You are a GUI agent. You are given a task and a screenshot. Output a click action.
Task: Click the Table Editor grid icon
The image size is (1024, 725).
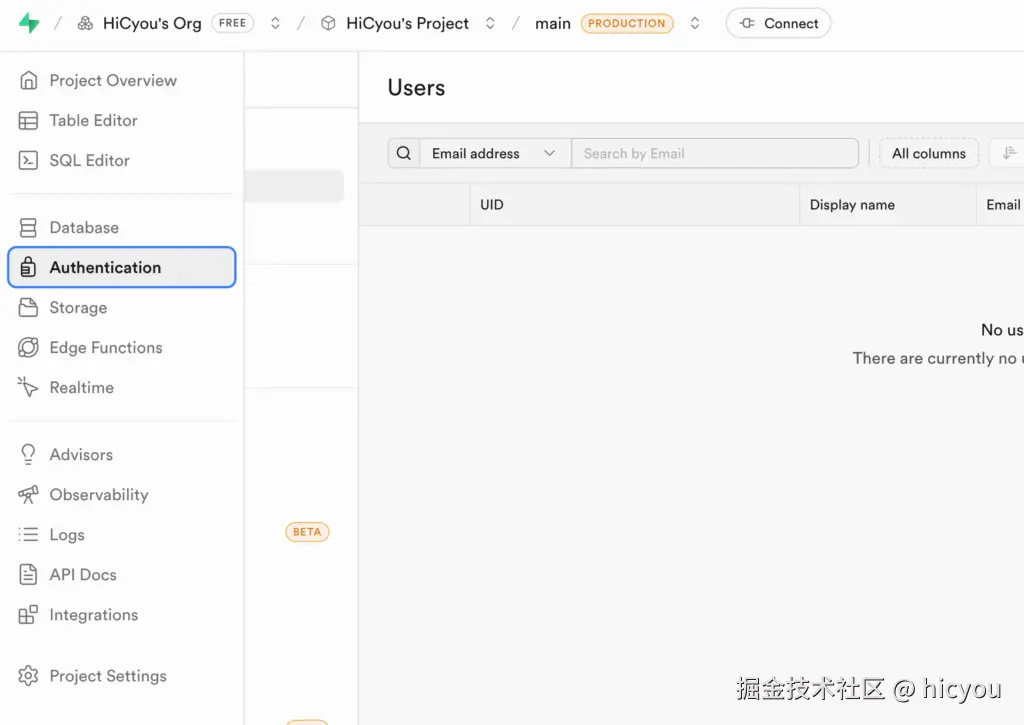[x=29, y=121]
